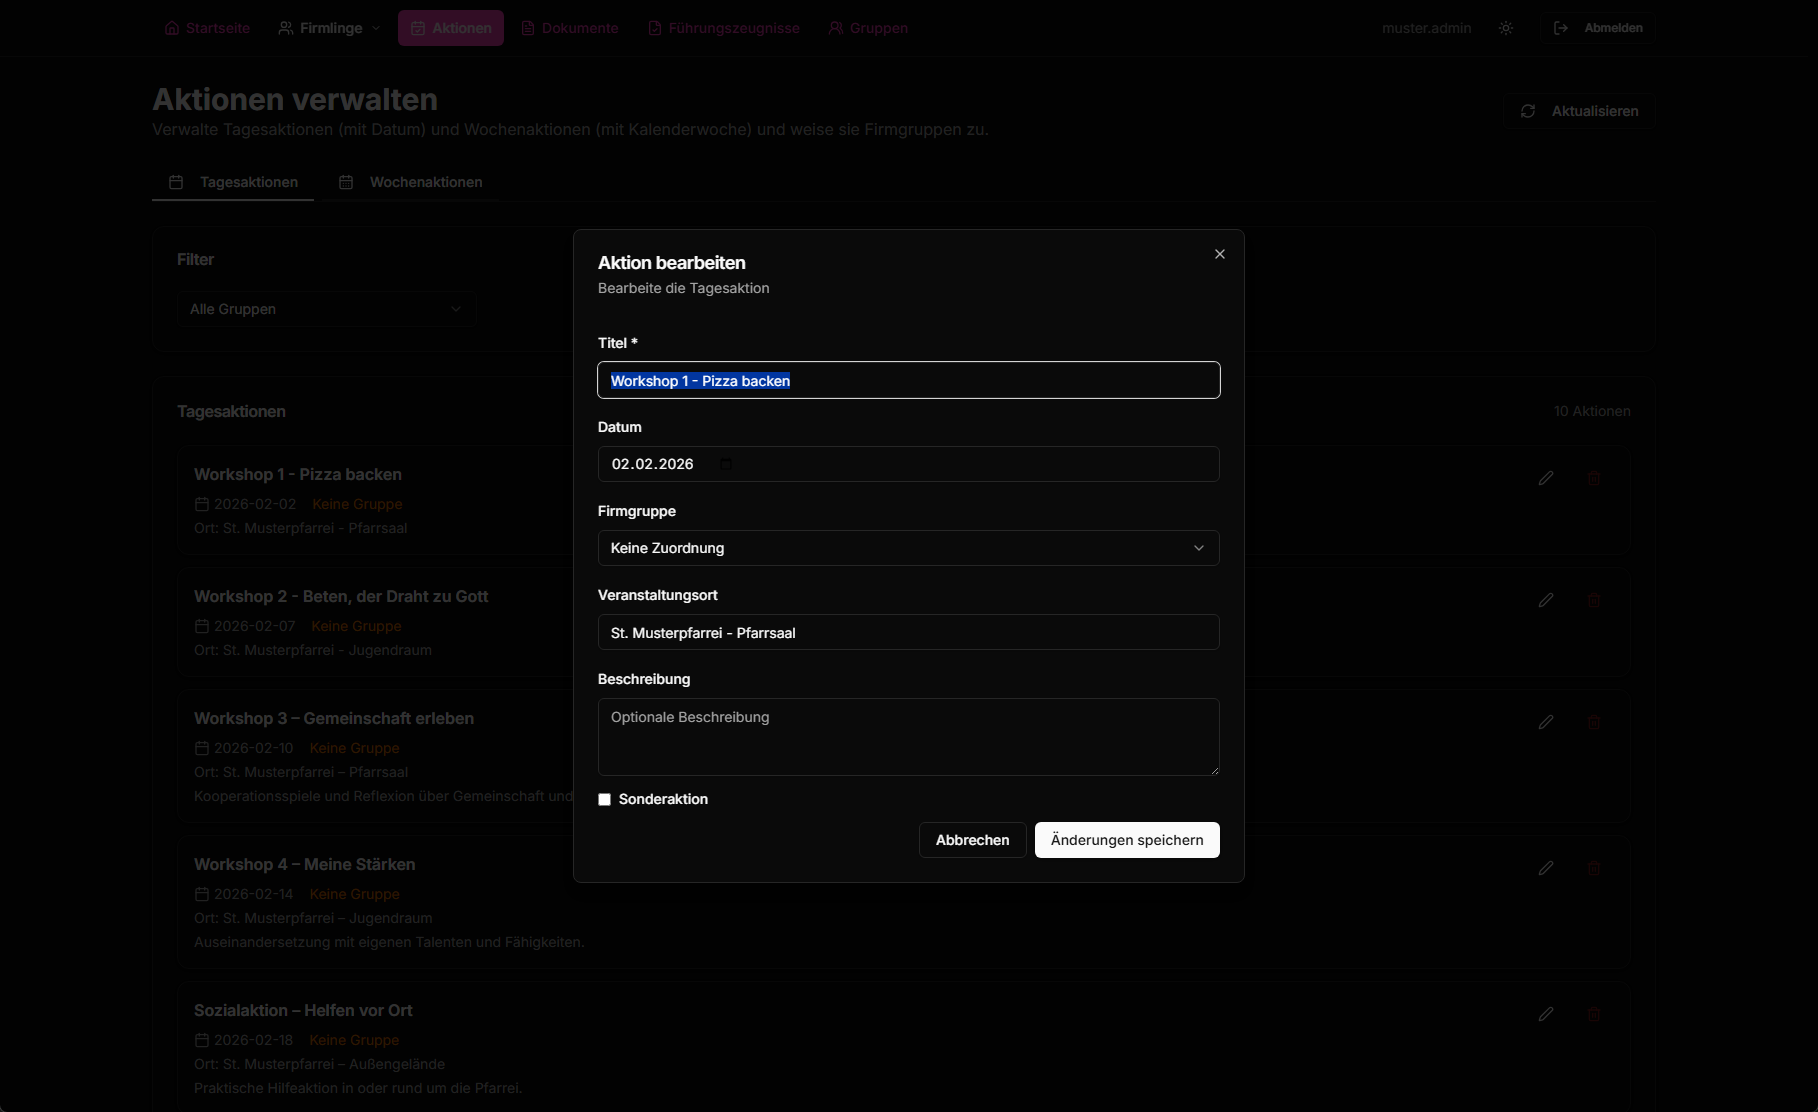This screenshot has height=1112, width=1818.
Task: Click into the Veranstaltungsort input field
Action: coord(908,632)
